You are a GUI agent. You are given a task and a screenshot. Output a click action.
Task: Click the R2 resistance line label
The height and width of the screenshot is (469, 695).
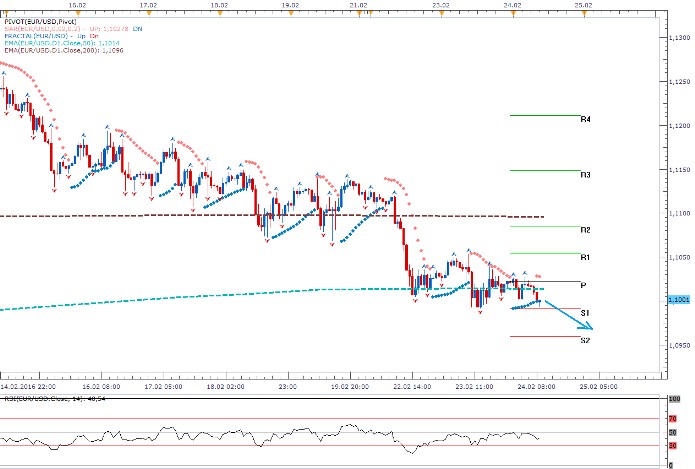[x=586, y=230]
